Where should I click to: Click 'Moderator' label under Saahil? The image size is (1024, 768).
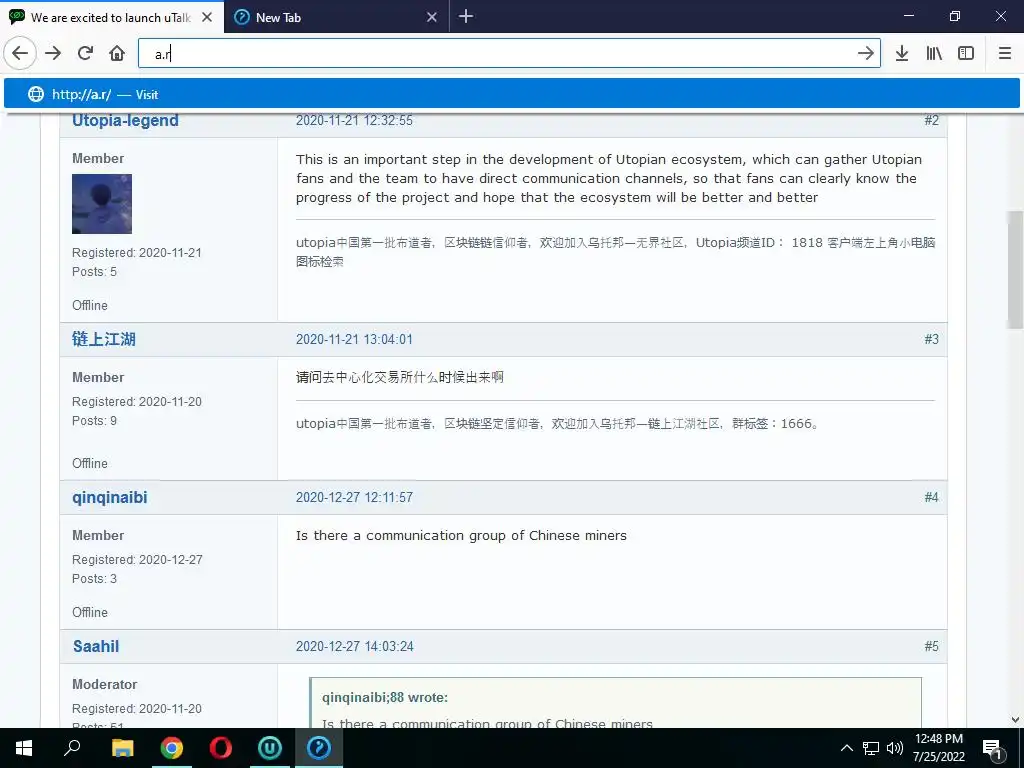point(104,684)
